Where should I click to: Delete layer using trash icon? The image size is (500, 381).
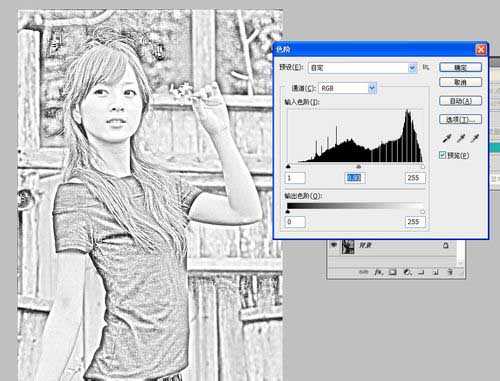click(x=450, y=272)
